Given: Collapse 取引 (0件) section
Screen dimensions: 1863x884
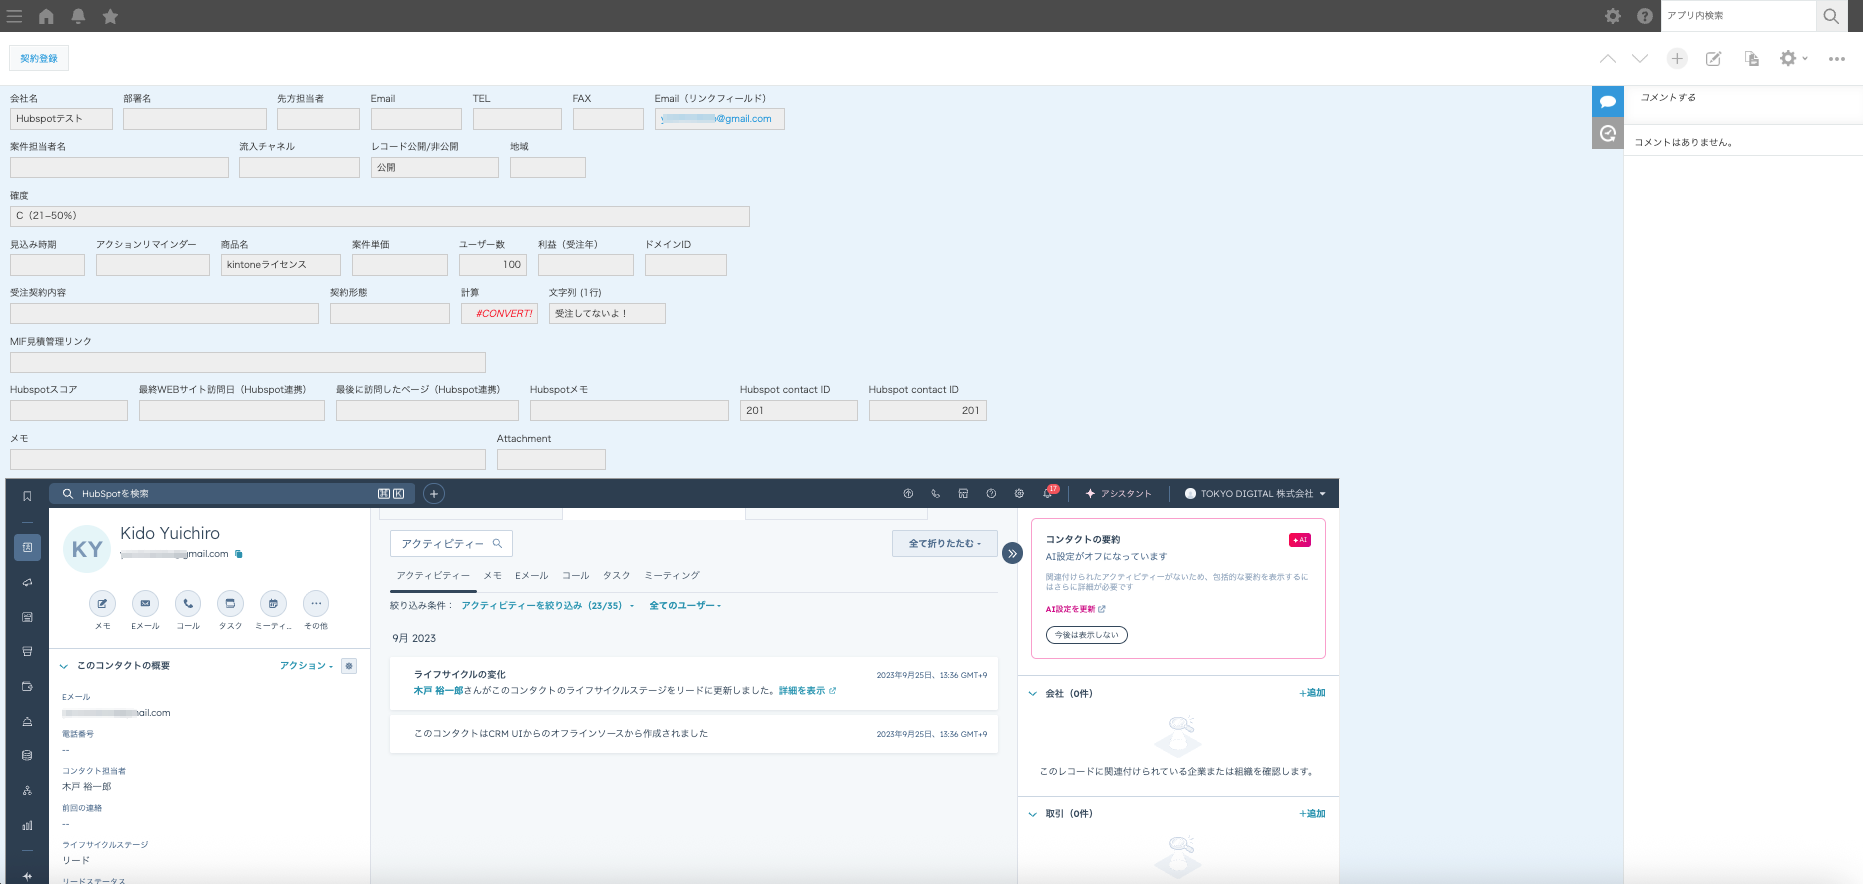Looking at the screenshot, I should click(x=1033, y=814).
